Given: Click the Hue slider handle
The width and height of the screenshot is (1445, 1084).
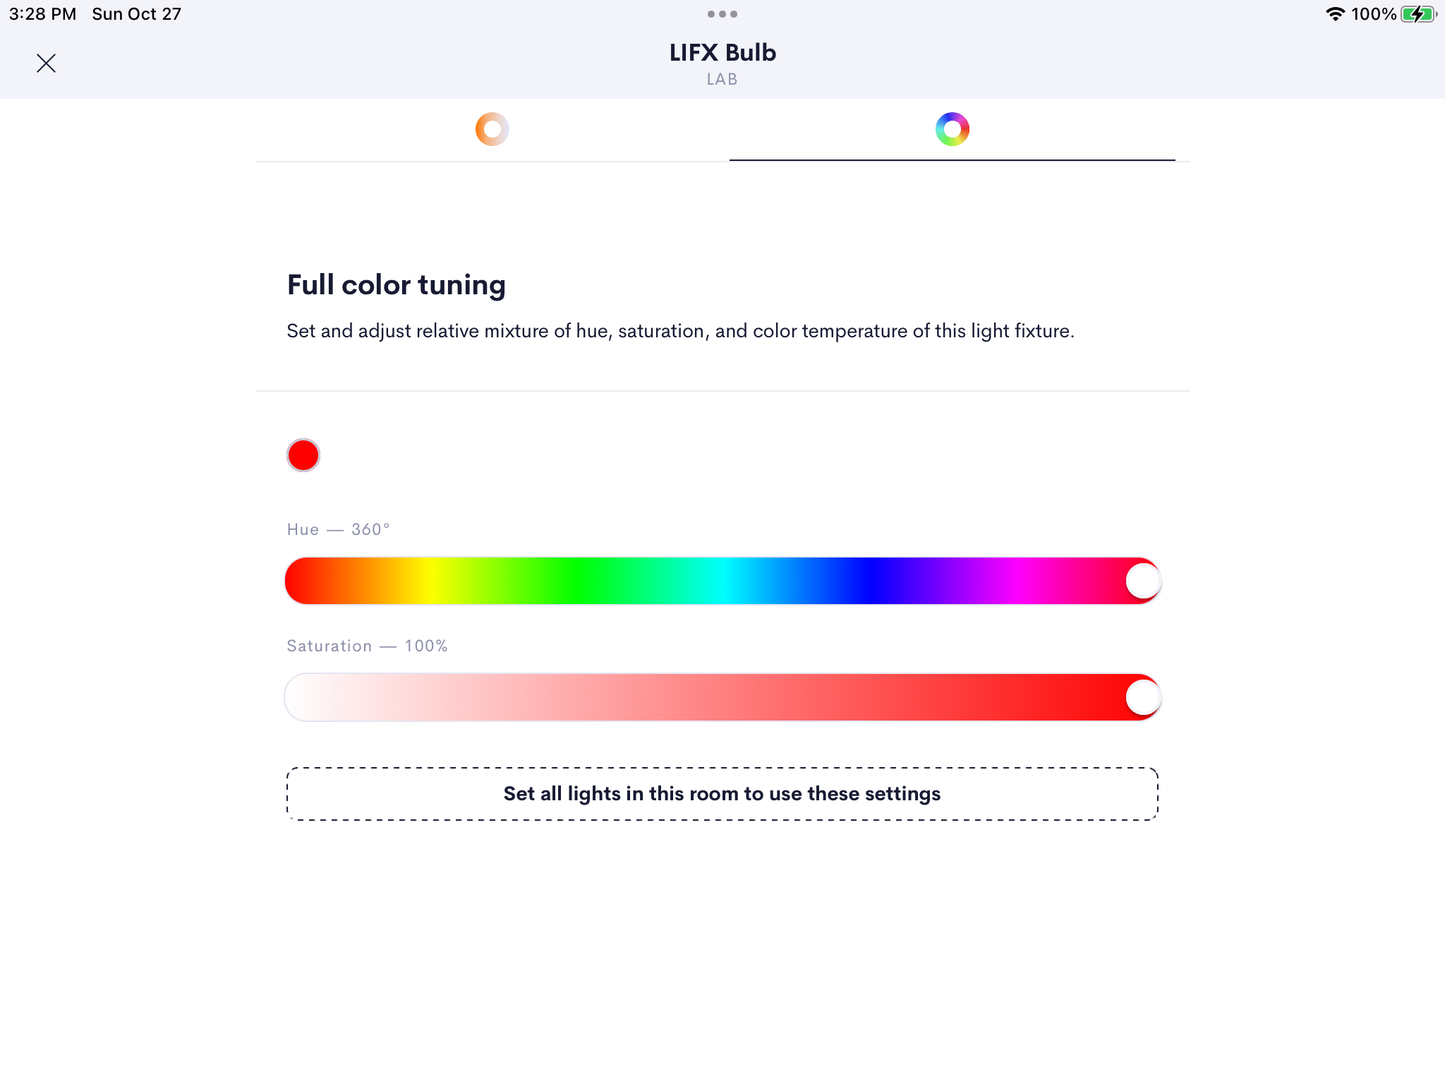Looking at the screenshot, I should (x=1142, y=581).
